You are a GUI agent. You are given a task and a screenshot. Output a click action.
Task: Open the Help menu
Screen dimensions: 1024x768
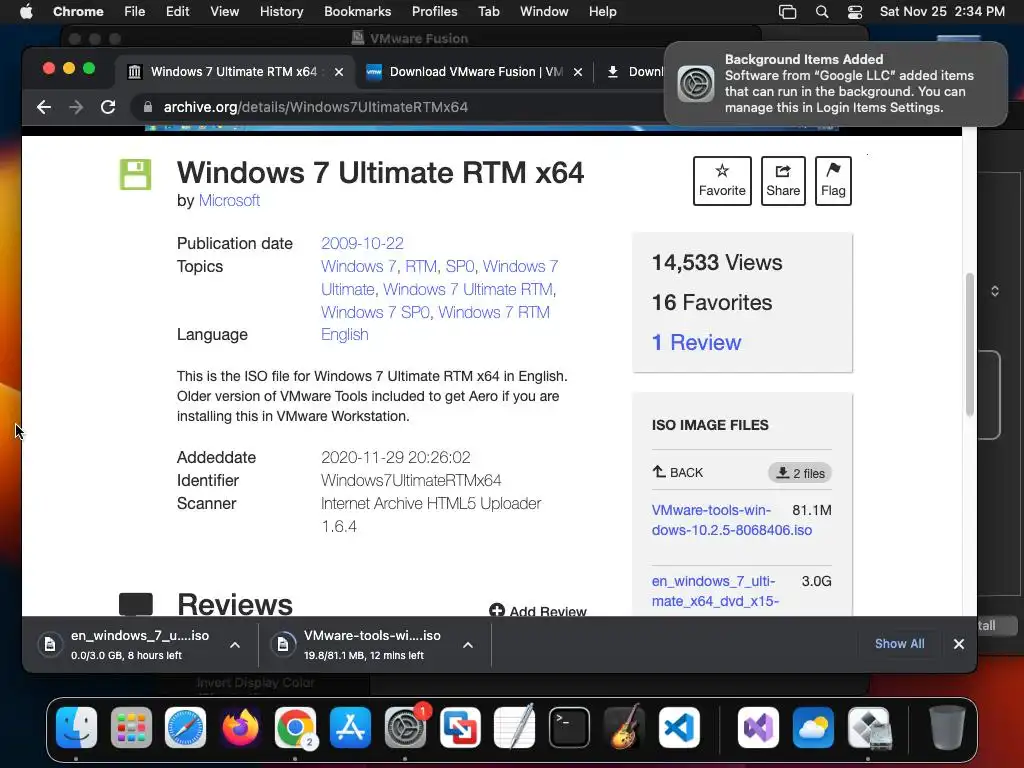coord(602,12)
